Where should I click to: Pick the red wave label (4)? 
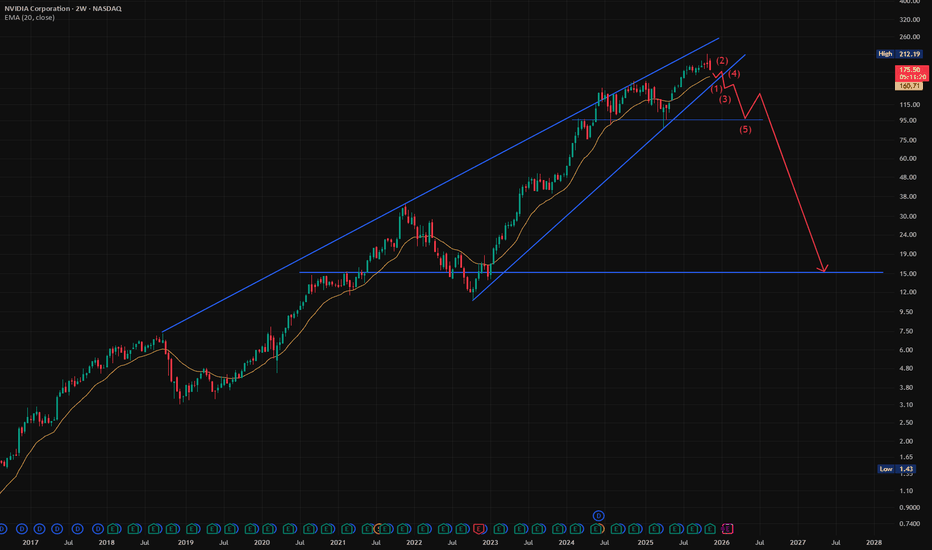coord(733,75)
